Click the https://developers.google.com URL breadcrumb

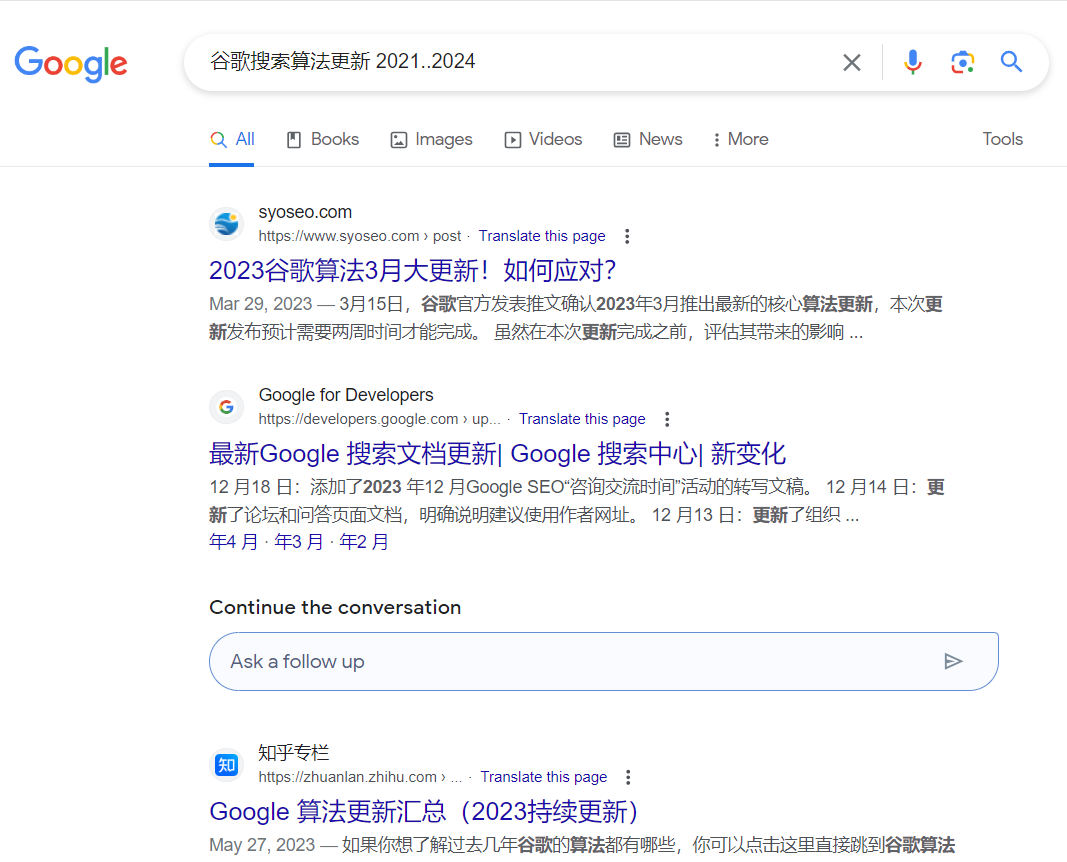pos(379,419)
